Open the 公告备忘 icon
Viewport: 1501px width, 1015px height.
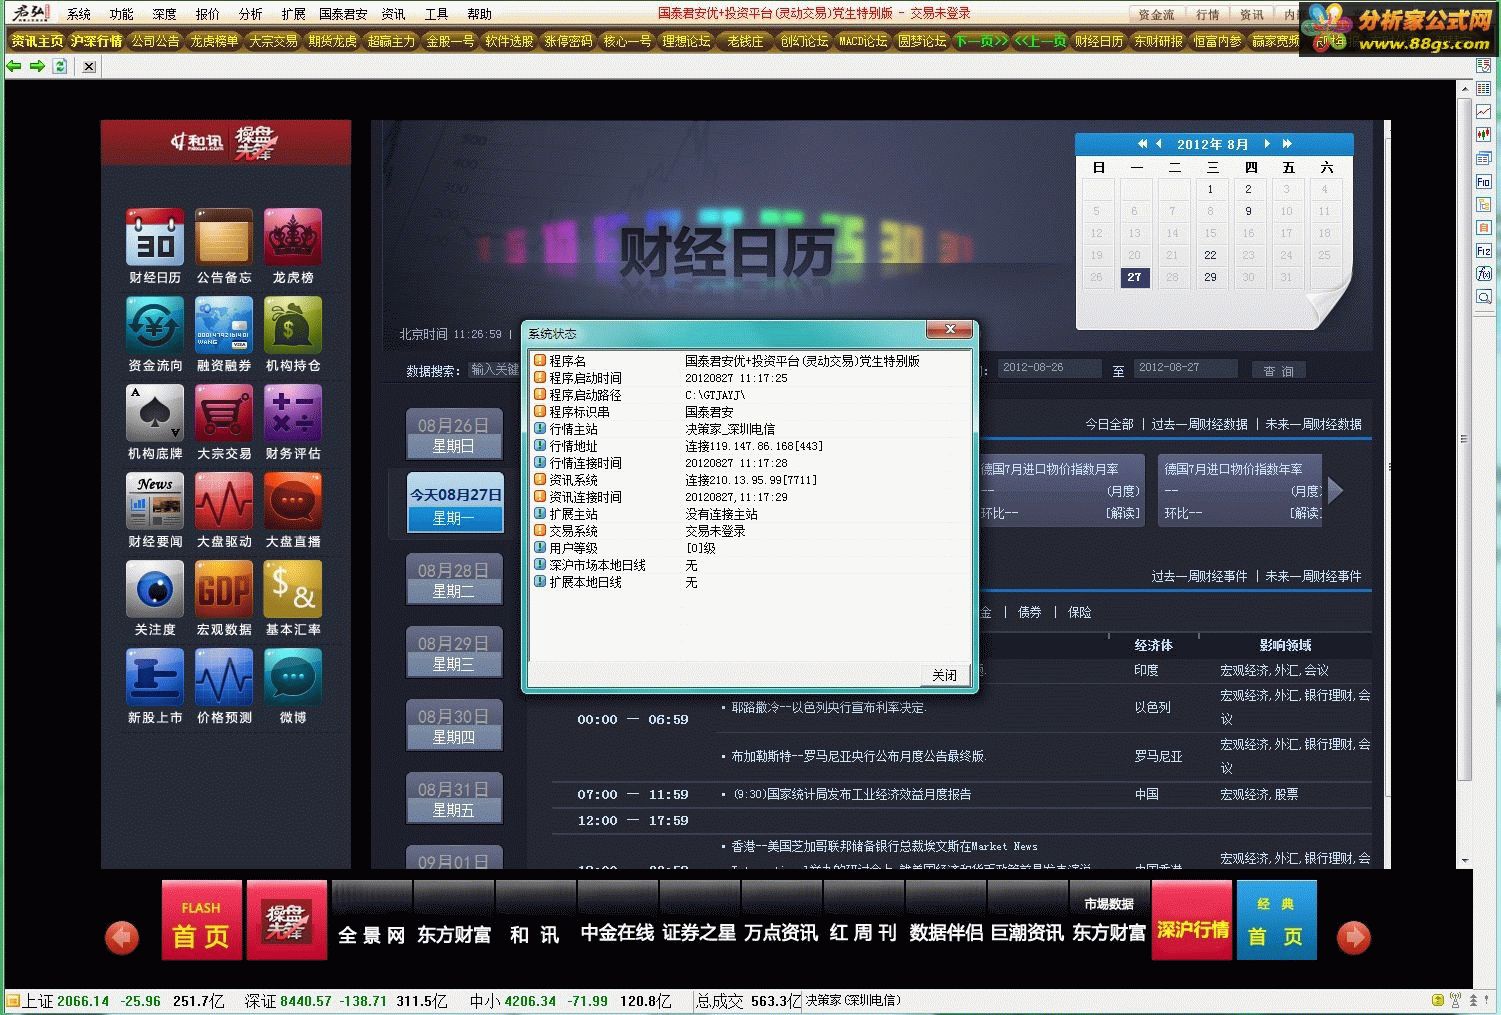pos(224,238)
